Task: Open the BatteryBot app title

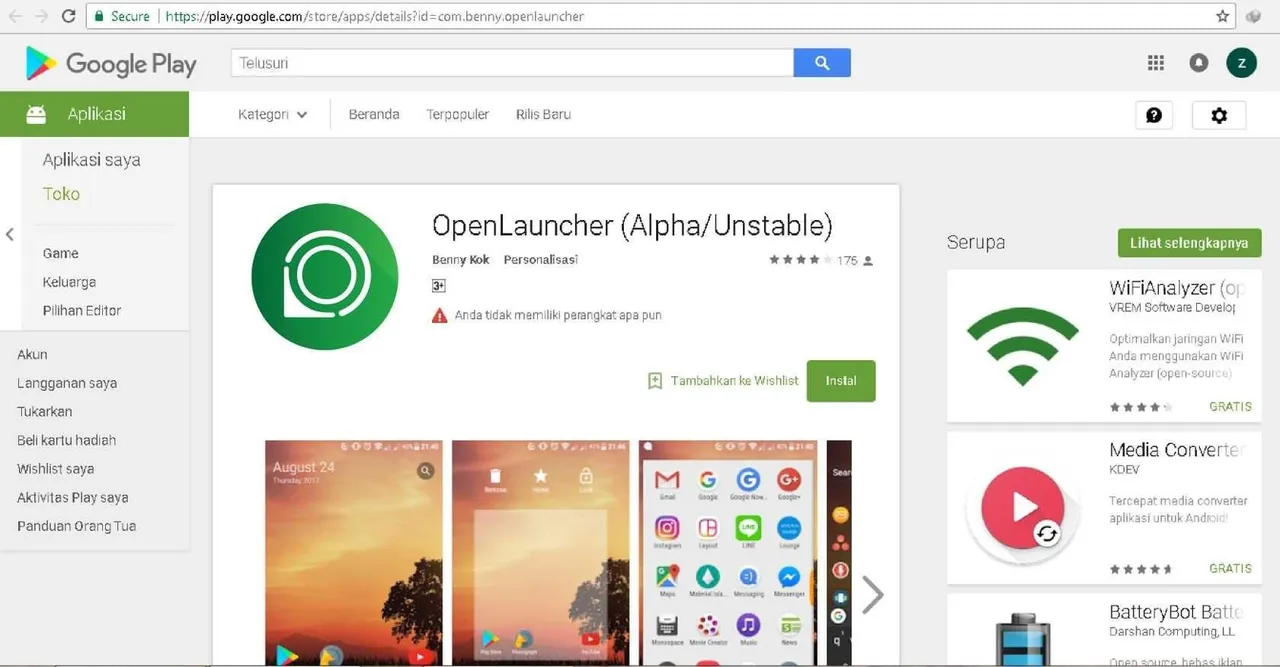Action: pos(1176,612)
